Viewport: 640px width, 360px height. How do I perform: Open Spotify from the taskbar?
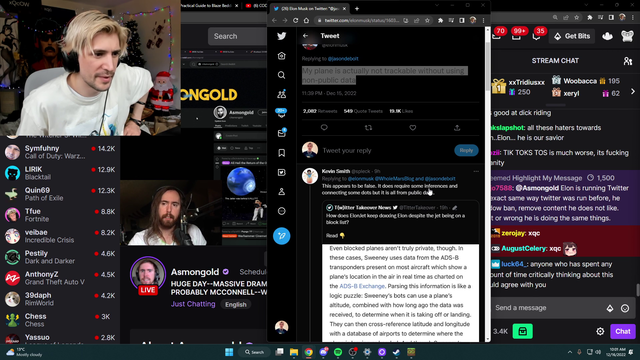tap(338, 352)
